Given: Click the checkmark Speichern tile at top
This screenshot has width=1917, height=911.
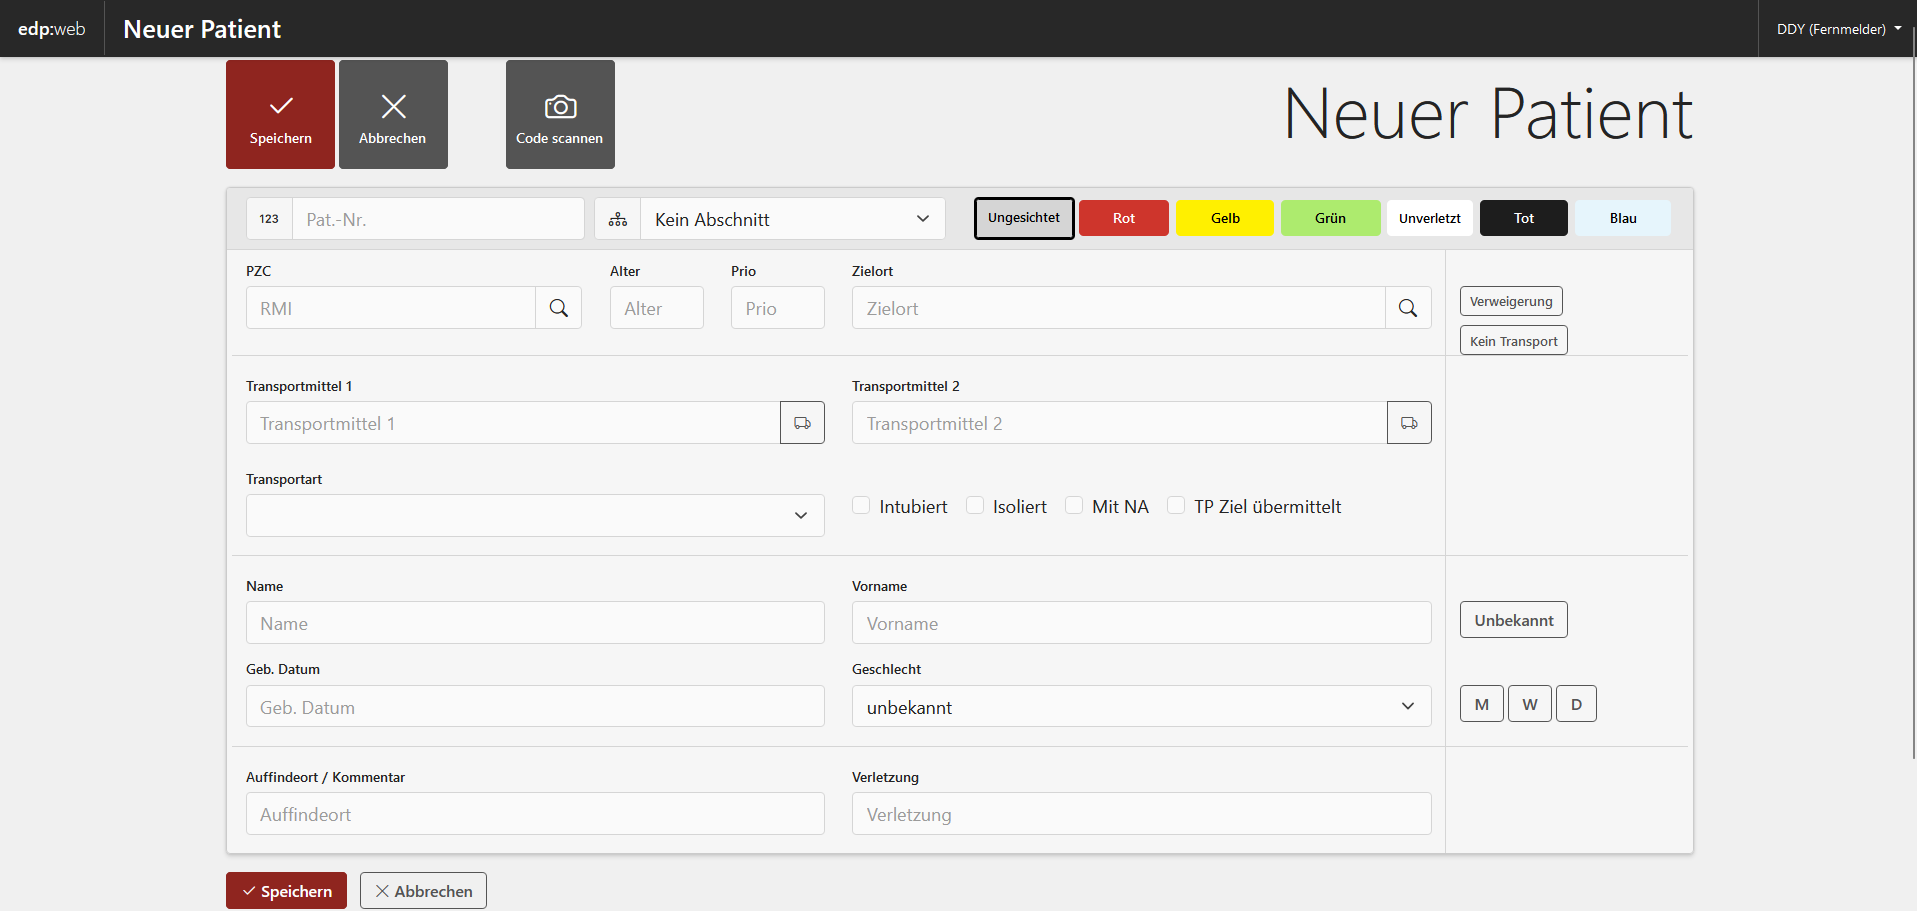Looking at the screenshot, I should [x=280, y=114].
